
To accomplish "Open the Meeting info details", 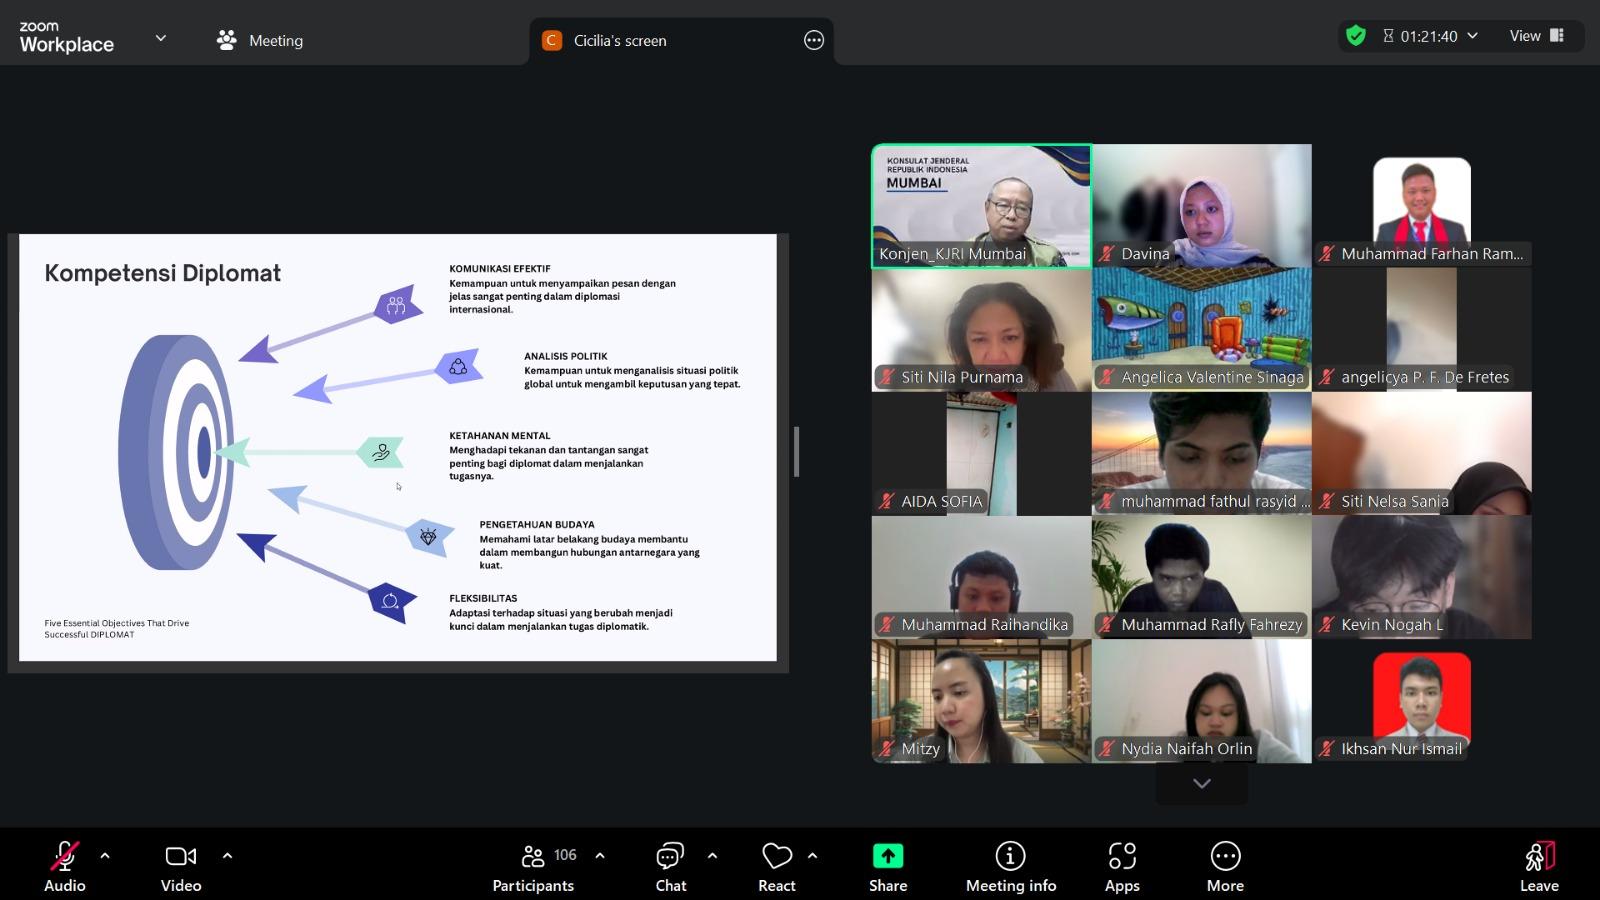I will click(1010, 867).
